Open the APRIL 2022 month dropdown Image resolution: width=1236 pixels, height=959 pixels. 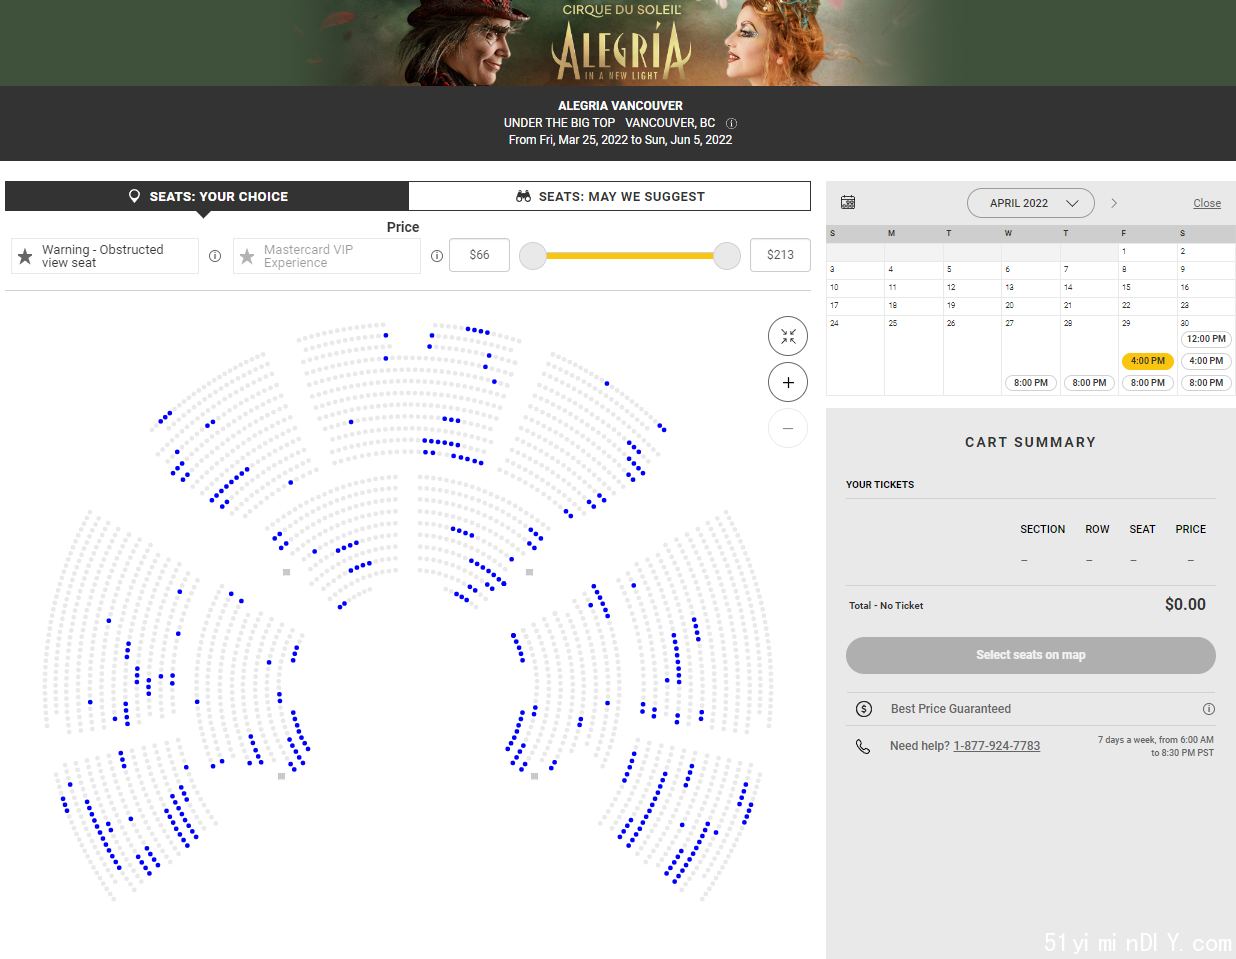coord(1031,203)
